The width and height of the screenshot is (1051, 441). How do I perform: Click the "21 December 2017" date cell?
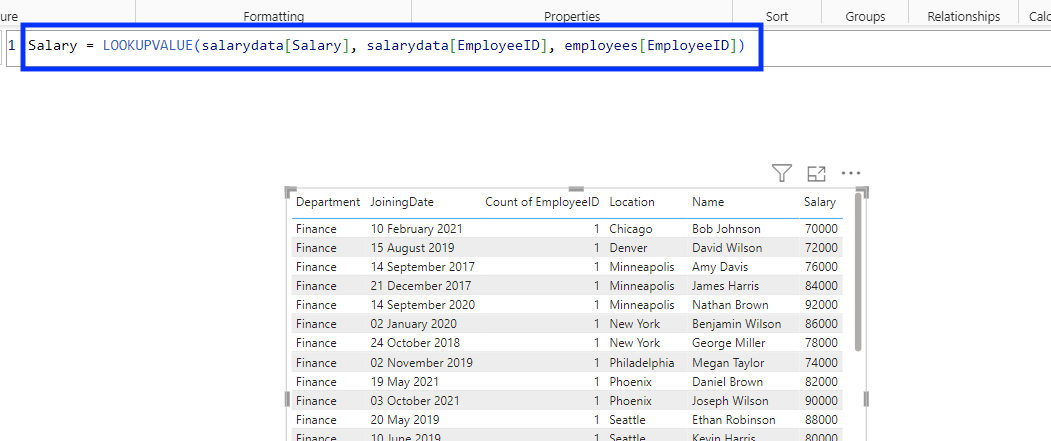tap(421, 286)
